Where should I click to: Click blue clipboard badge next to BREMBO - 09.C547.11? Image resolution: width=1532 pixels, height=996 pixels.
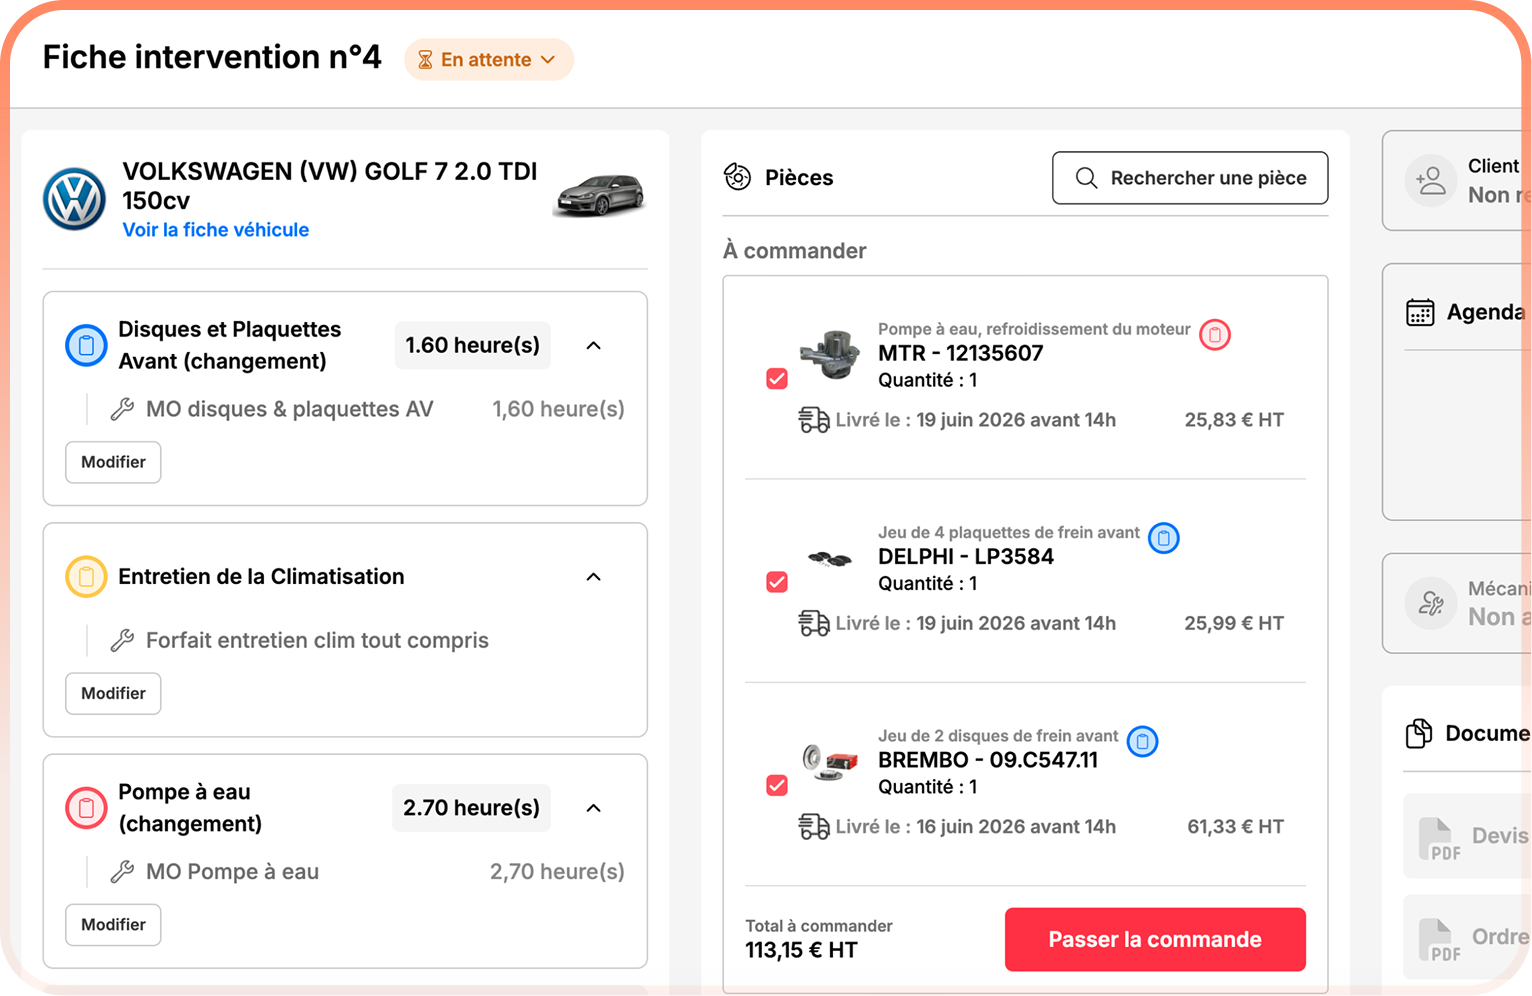click(1143, 742)
